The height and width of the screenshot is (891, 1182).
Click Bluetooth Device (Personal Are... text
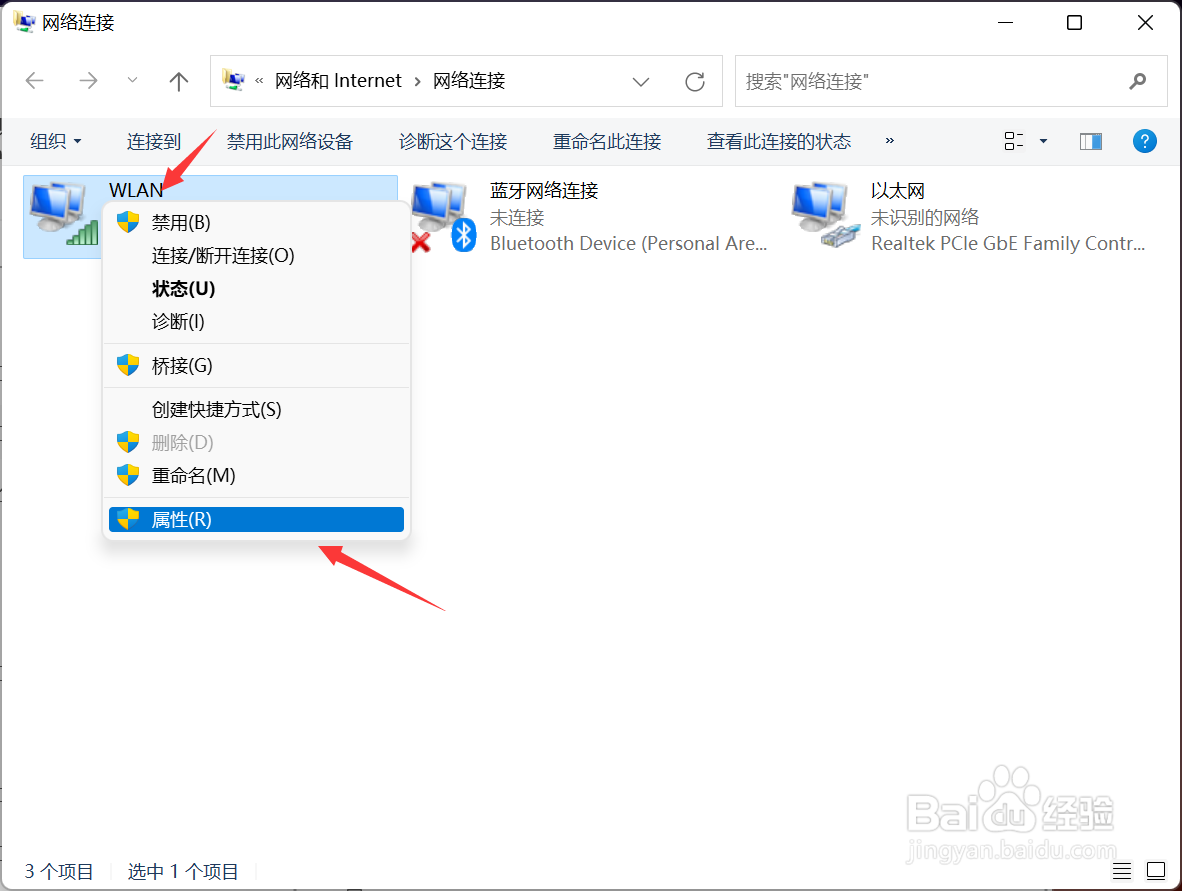(628, 243)
